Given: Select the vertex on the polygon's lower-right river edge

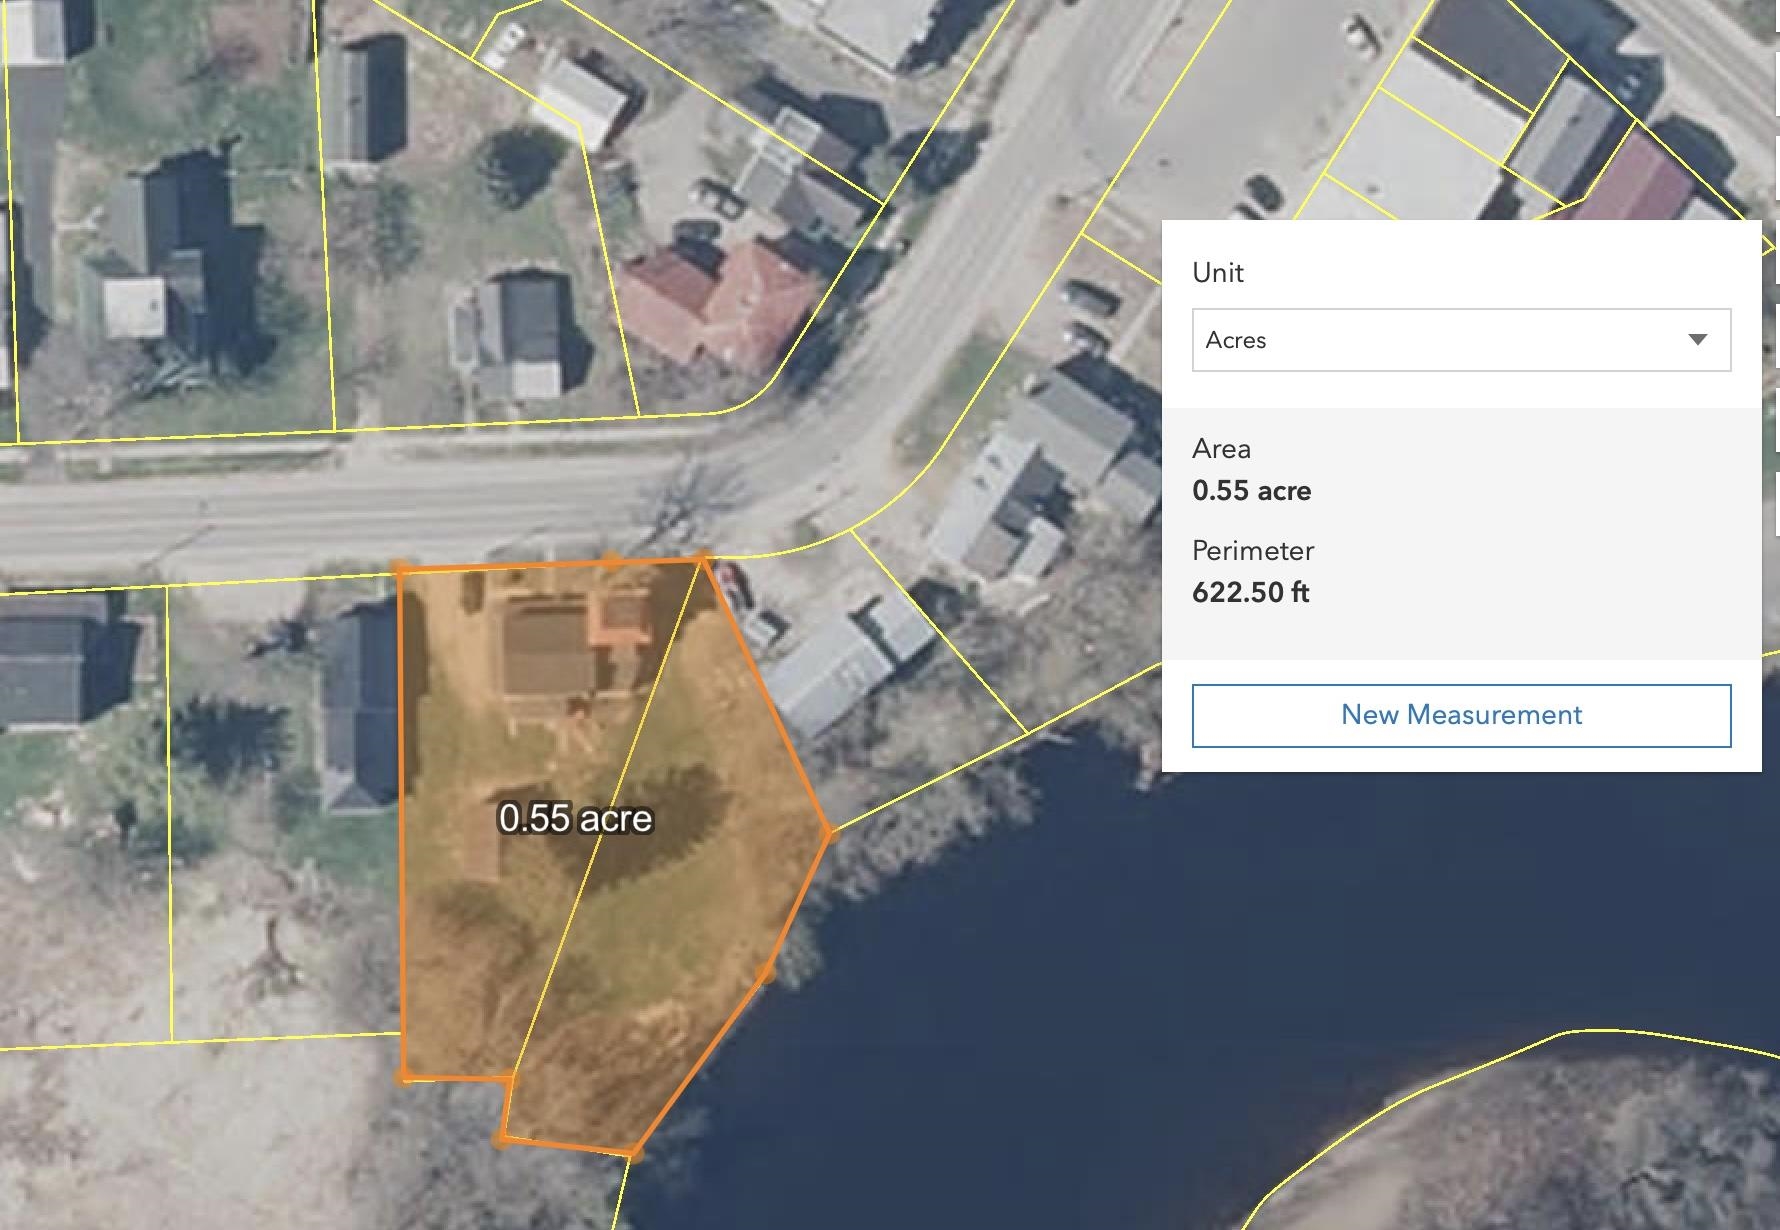Looking at the screenshot, I should (765, 972).
